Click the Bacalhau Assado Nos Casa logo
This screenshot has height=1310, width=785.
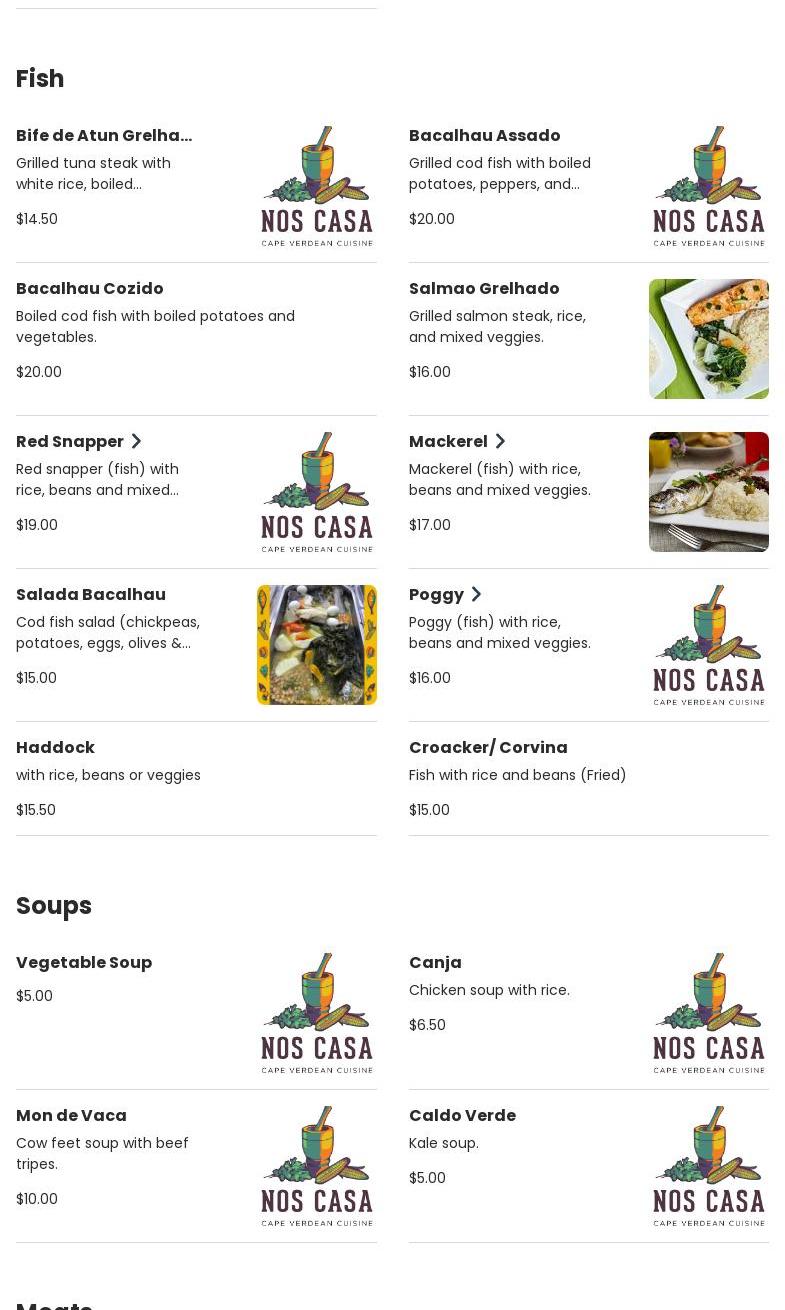tap(708, 186)
